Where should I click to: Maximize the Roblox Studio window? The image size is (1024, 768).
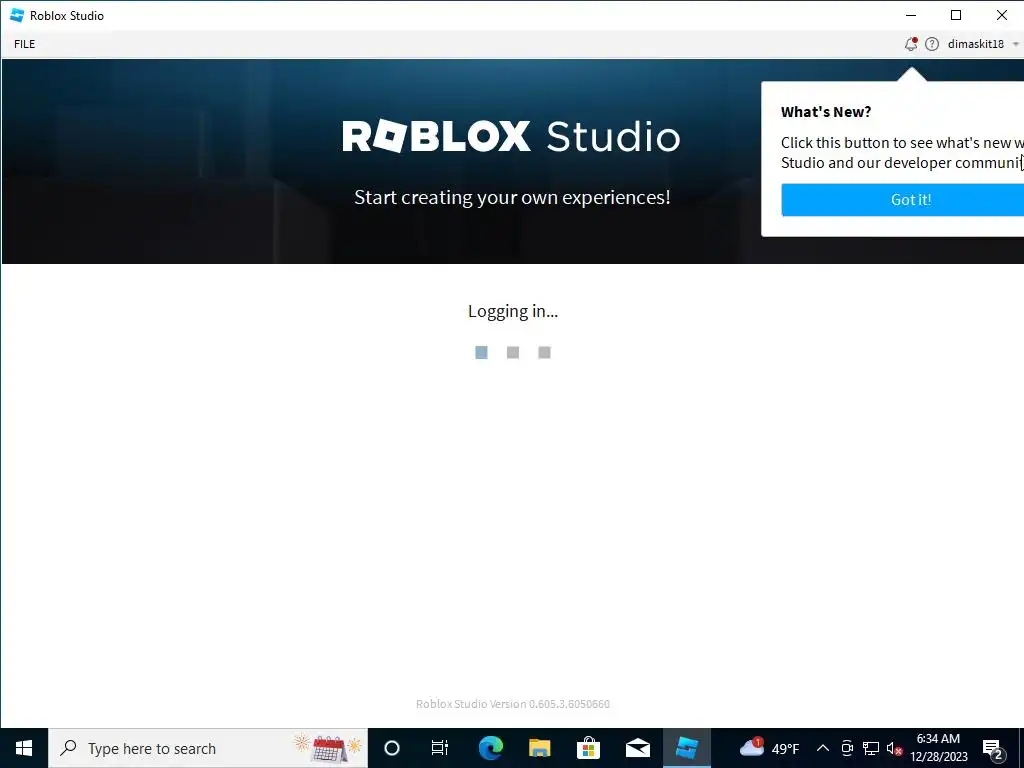click(x=956, y=15)
